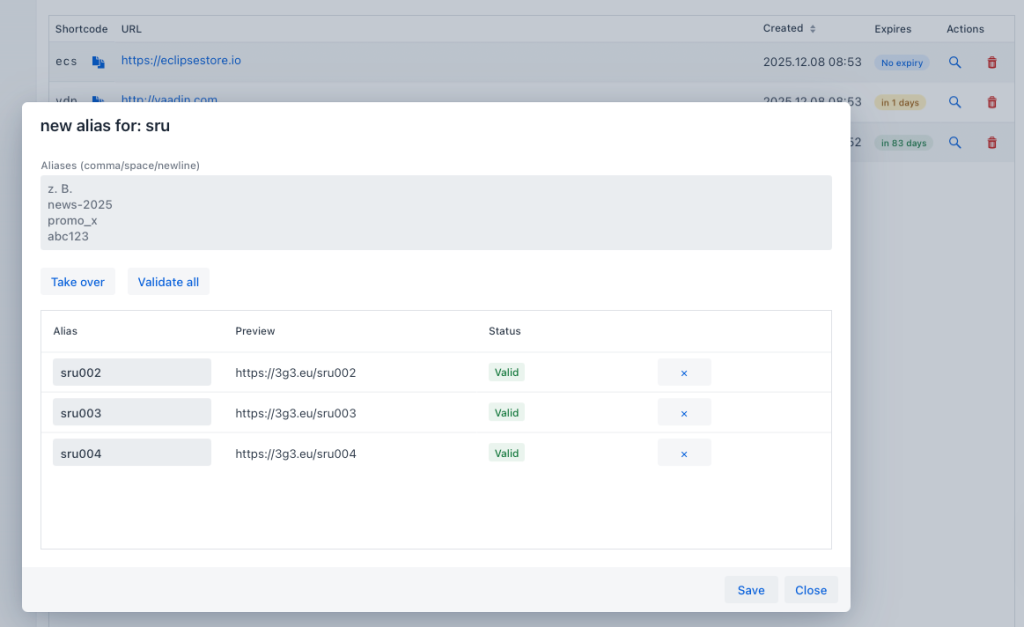This screenshot has width=1024, height=627.
Task: Follow the http://vaadin.com link
Action: click(168, 100)
